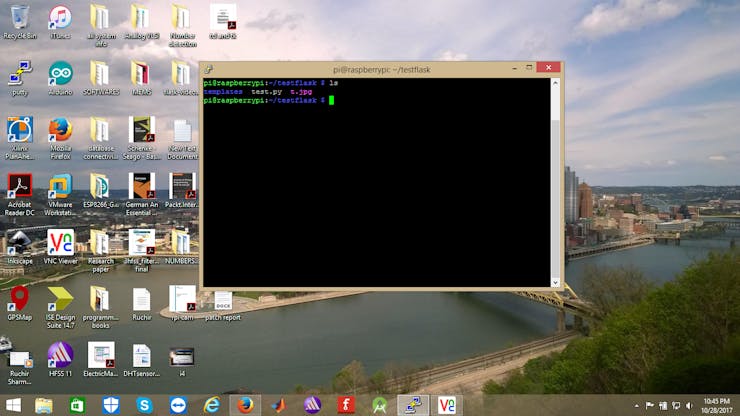
Task: Select the German An Essential PDF
Action: click(x=142, y=194)
